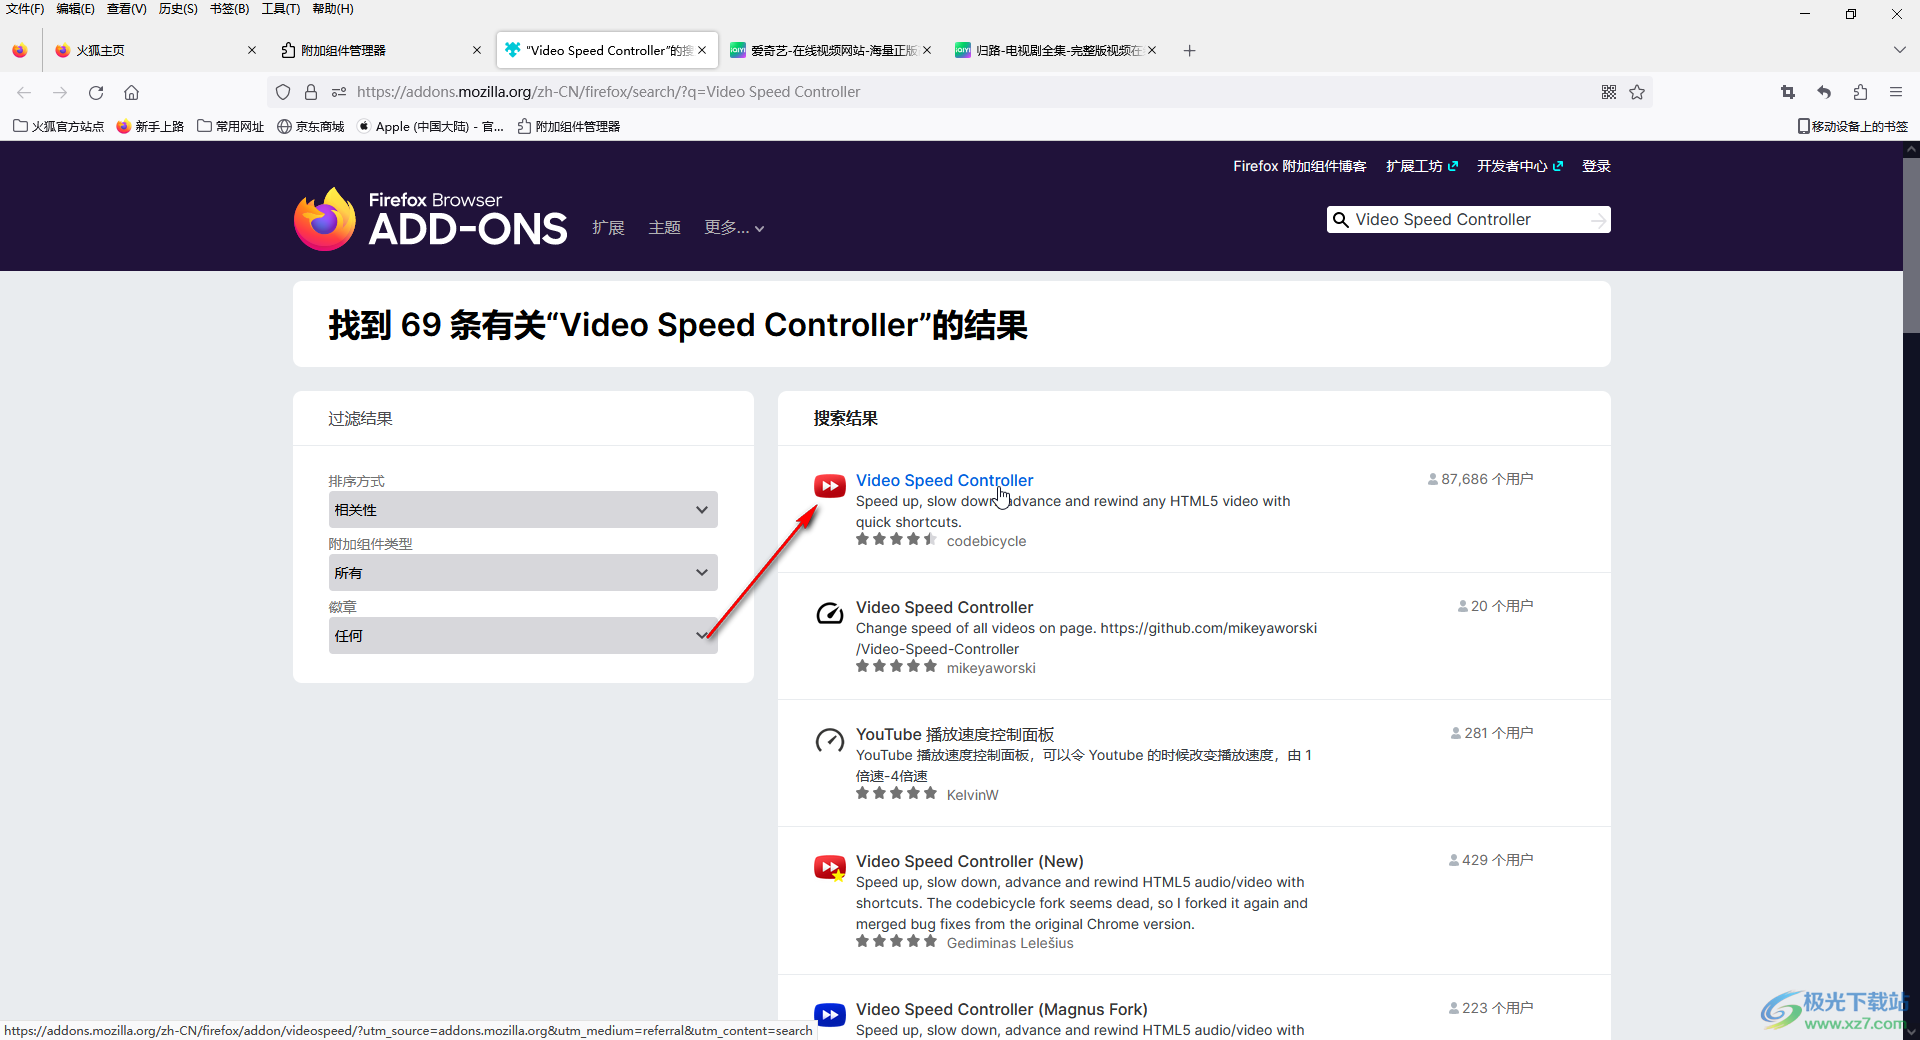Image resolution: width=1920 pixels, height=1040 pixels.
Task: Open the 工具(T) menu
Action: tap(281, 9)
